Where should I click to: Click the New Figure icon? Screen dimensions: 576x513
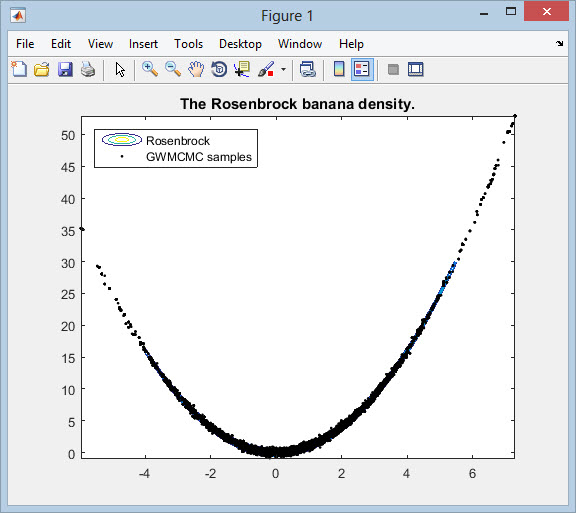(19, 69)
